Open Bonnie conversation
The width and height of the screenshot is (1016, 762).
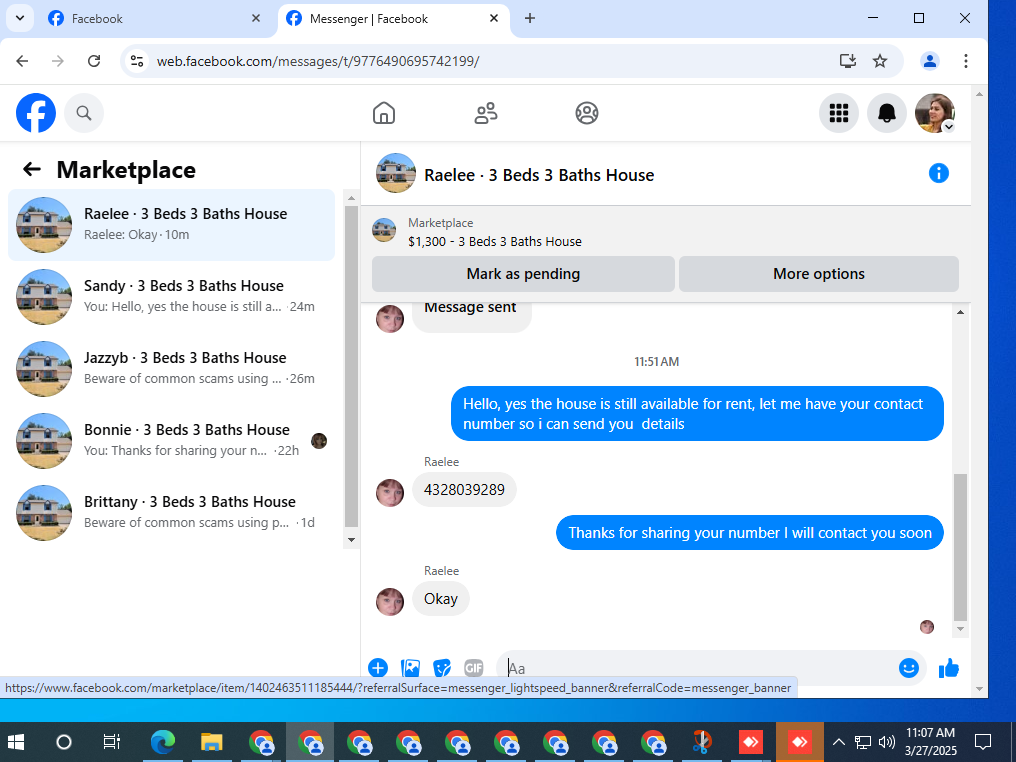click(171, 441)
